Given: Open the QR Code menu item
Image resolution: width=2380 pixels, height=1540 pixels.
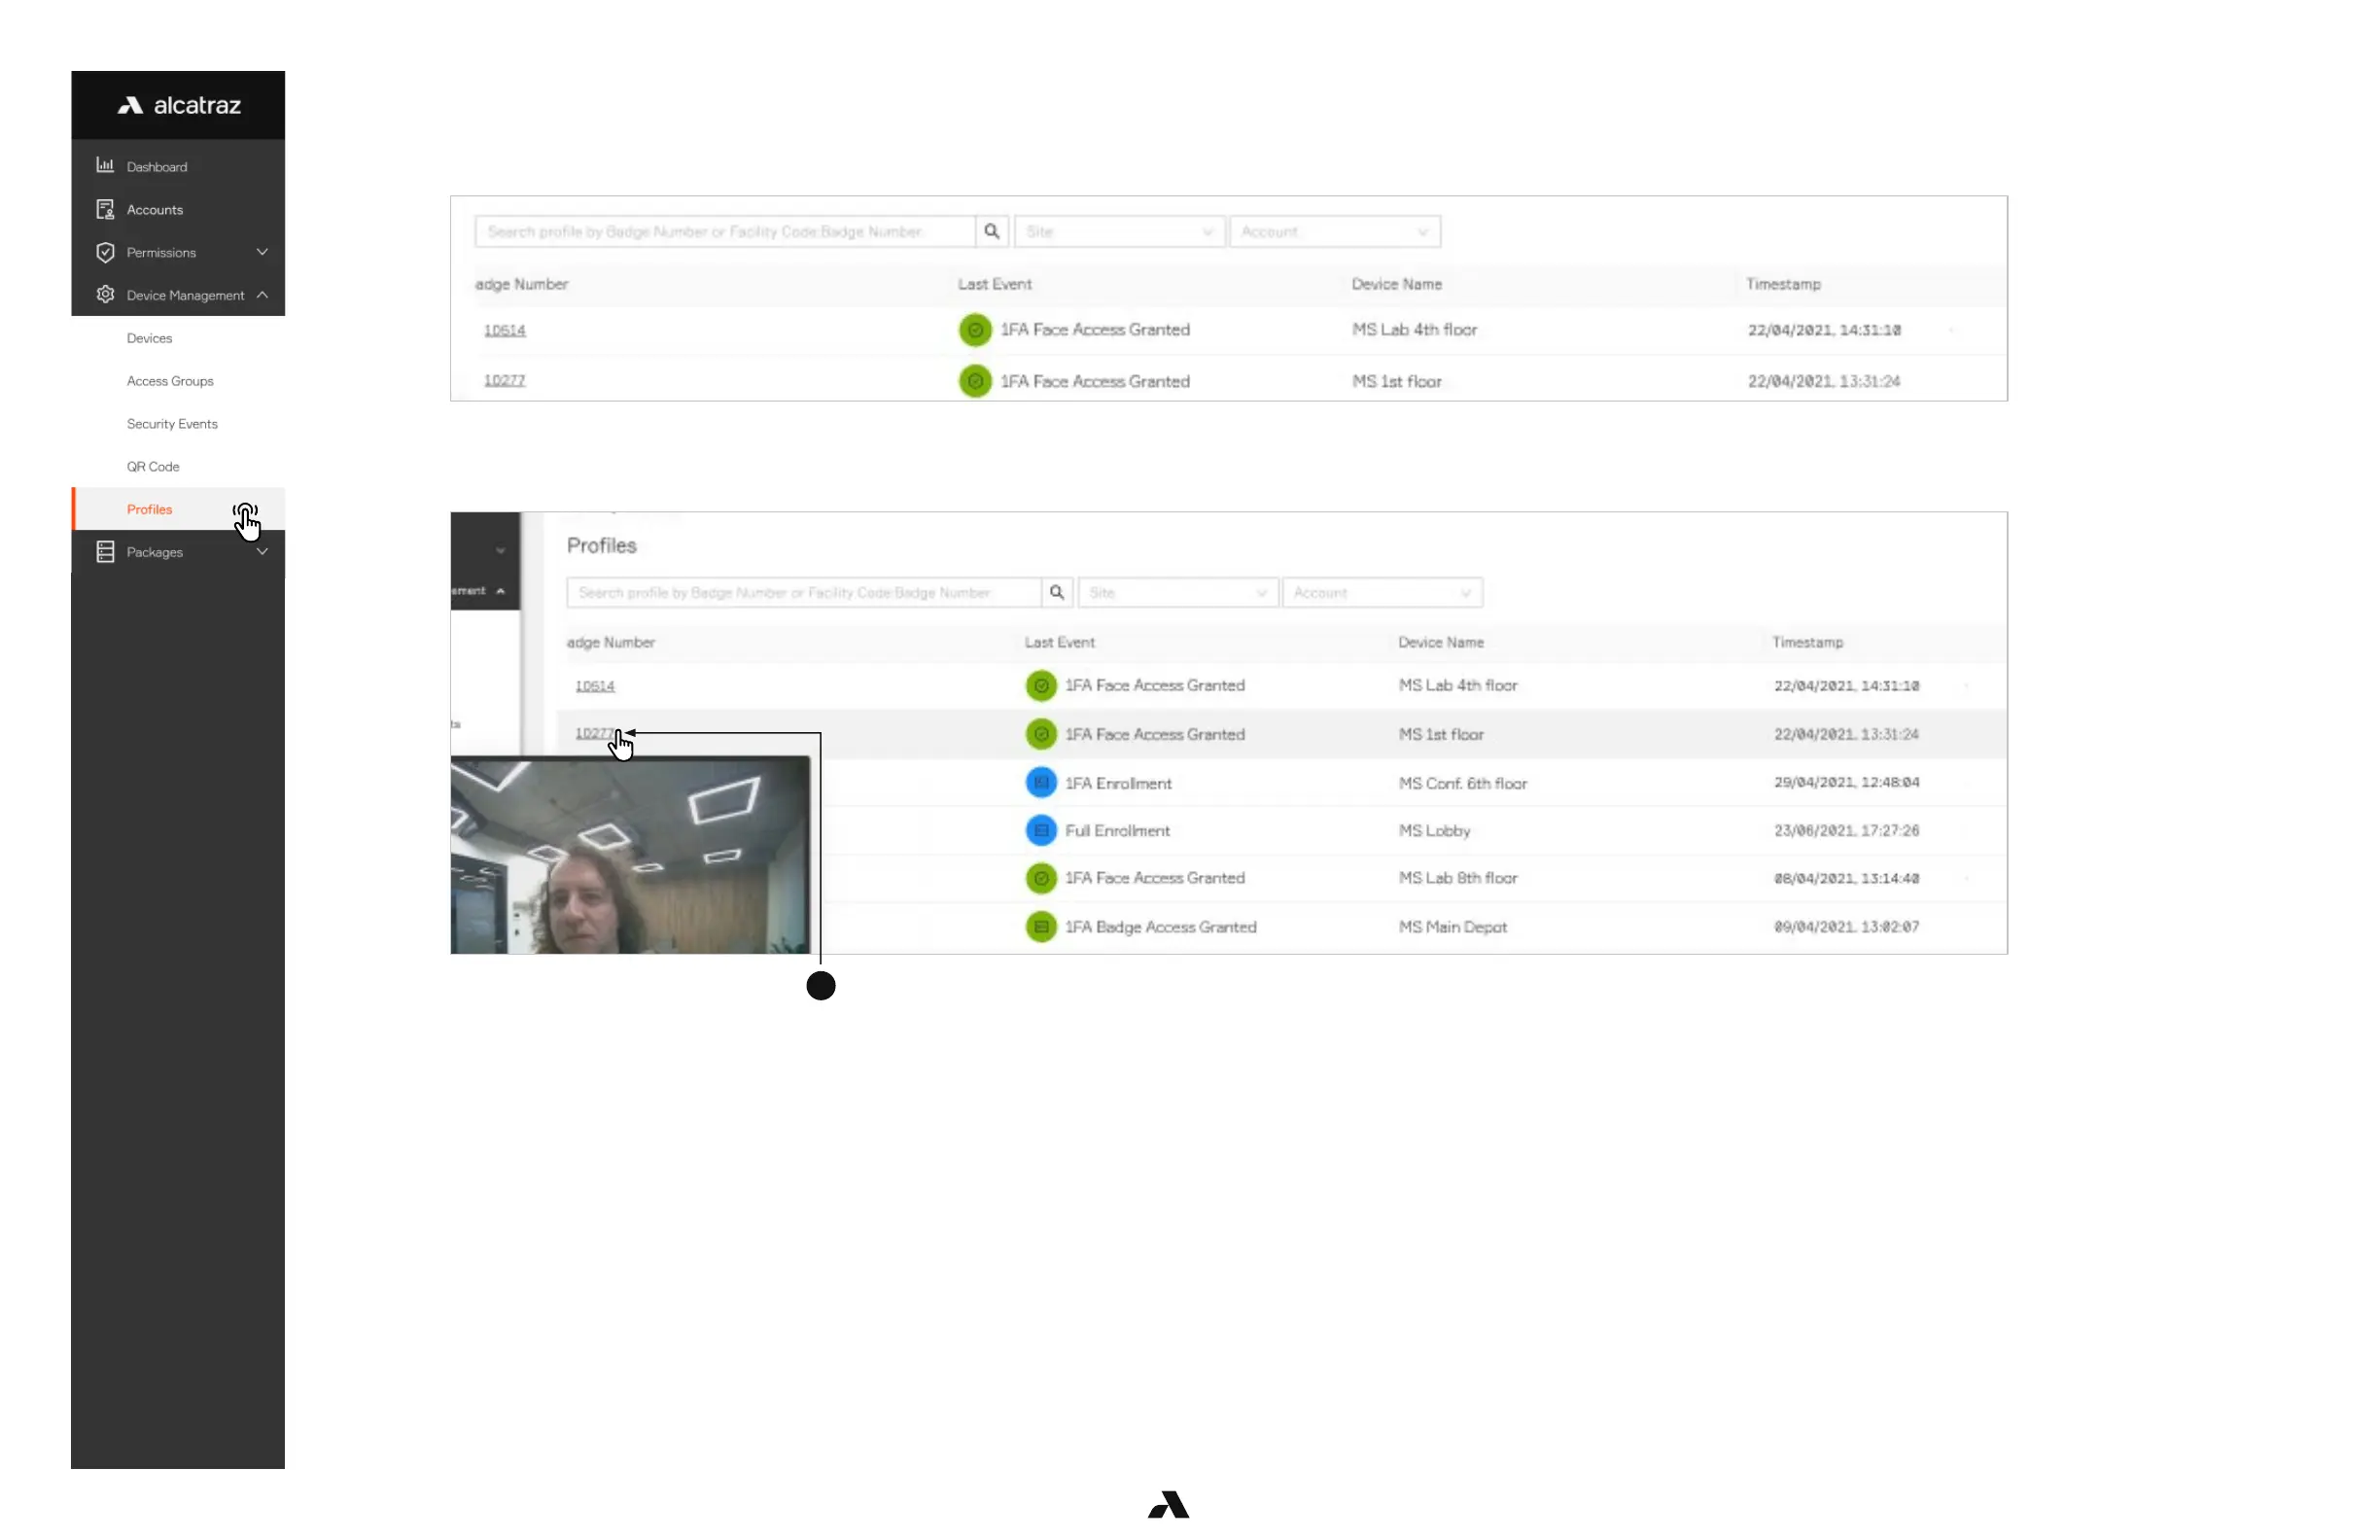Looking at the screenshot, I should click(153, 467).
